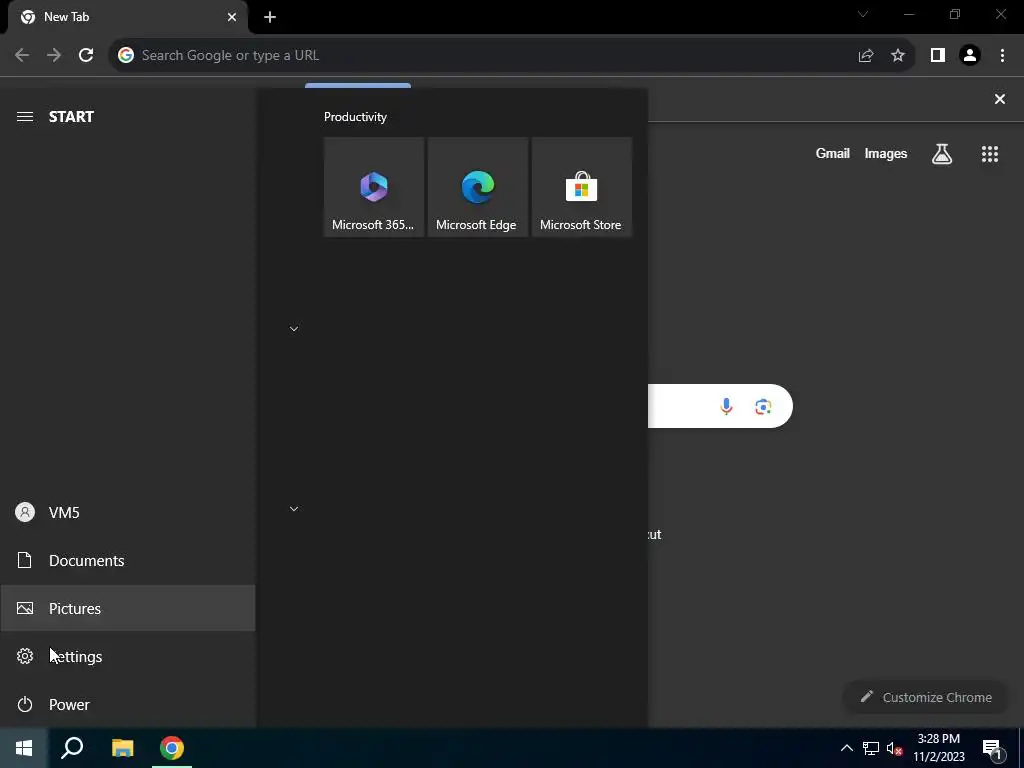This screenshot has width=1024, height=768.
Task: Add a new Chrome tab
Action: coord(270,17)
